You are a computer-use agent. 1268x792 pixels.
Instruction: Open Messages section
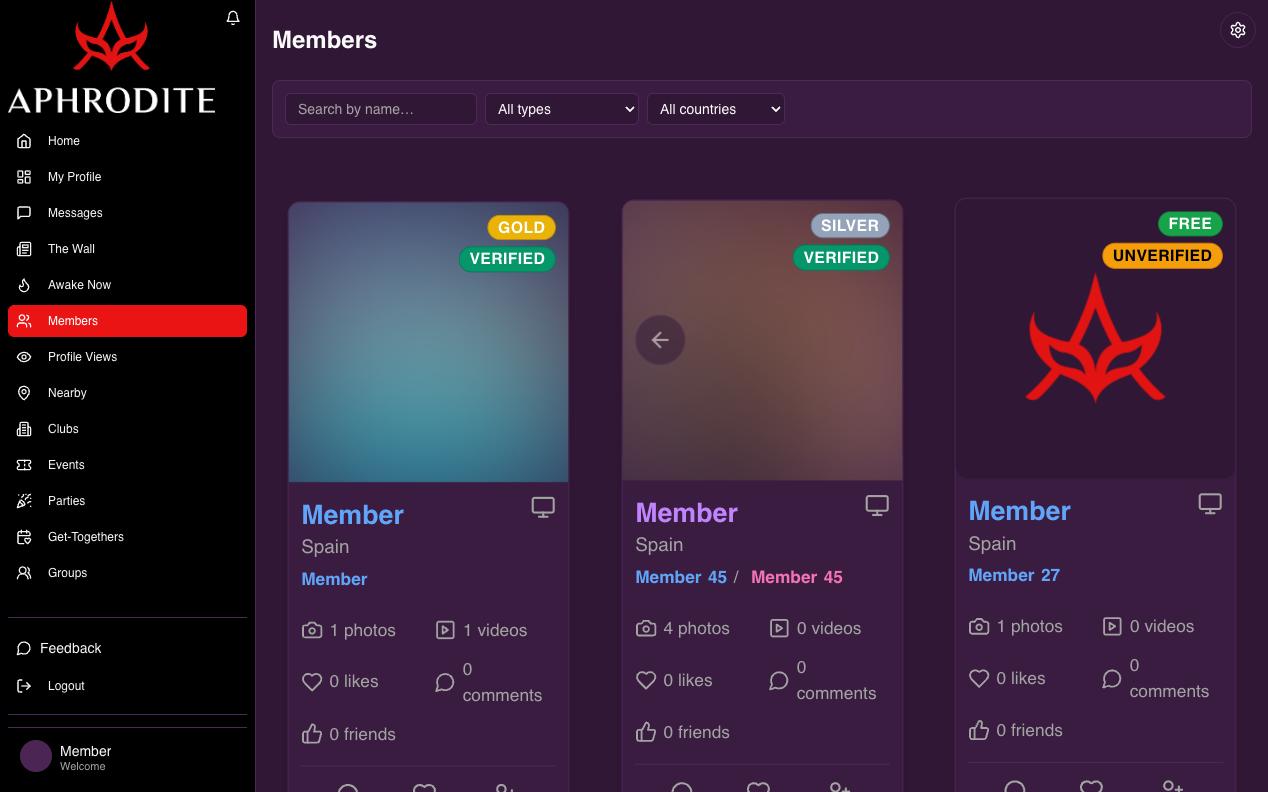click(127, 213)
